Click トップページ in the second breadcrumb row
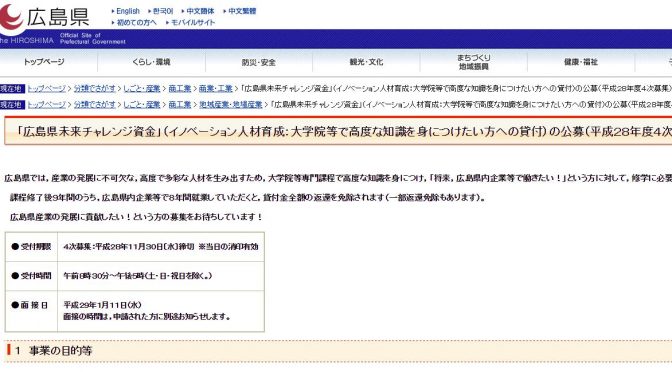 coord(47,104)
